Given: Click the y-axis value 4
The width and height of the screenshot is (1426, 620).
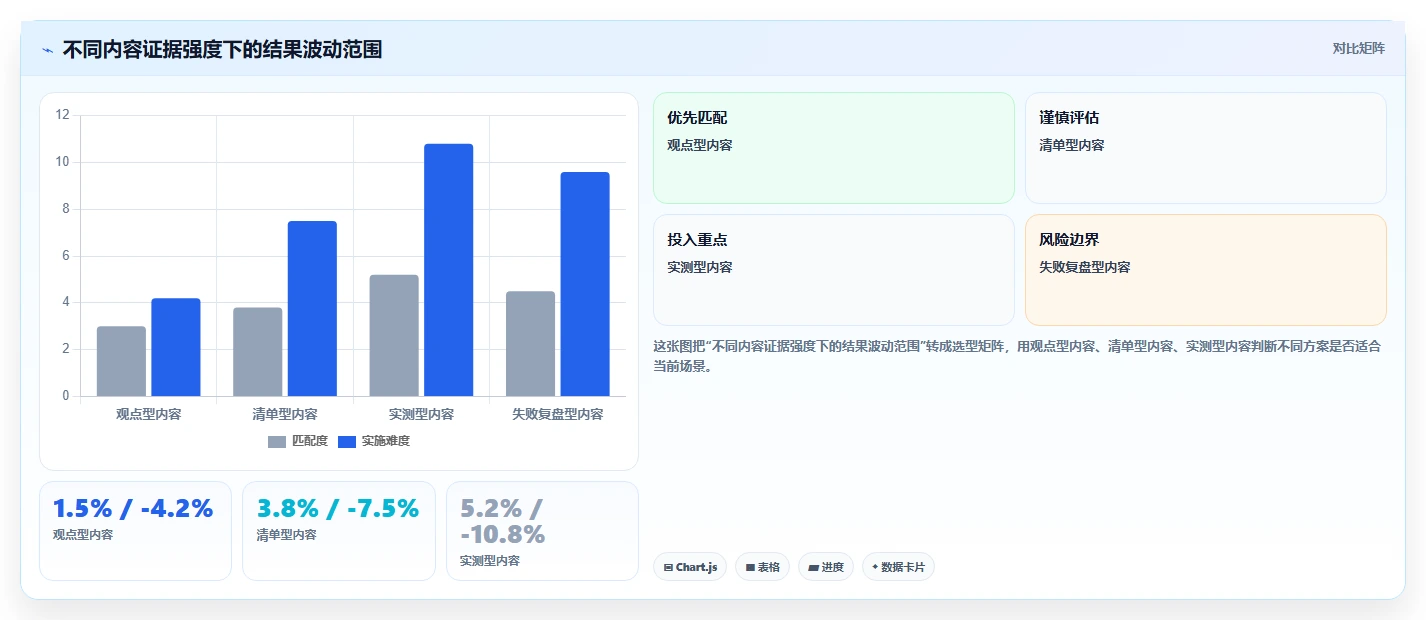Looking at the screenshot, I should click(66, 302).
